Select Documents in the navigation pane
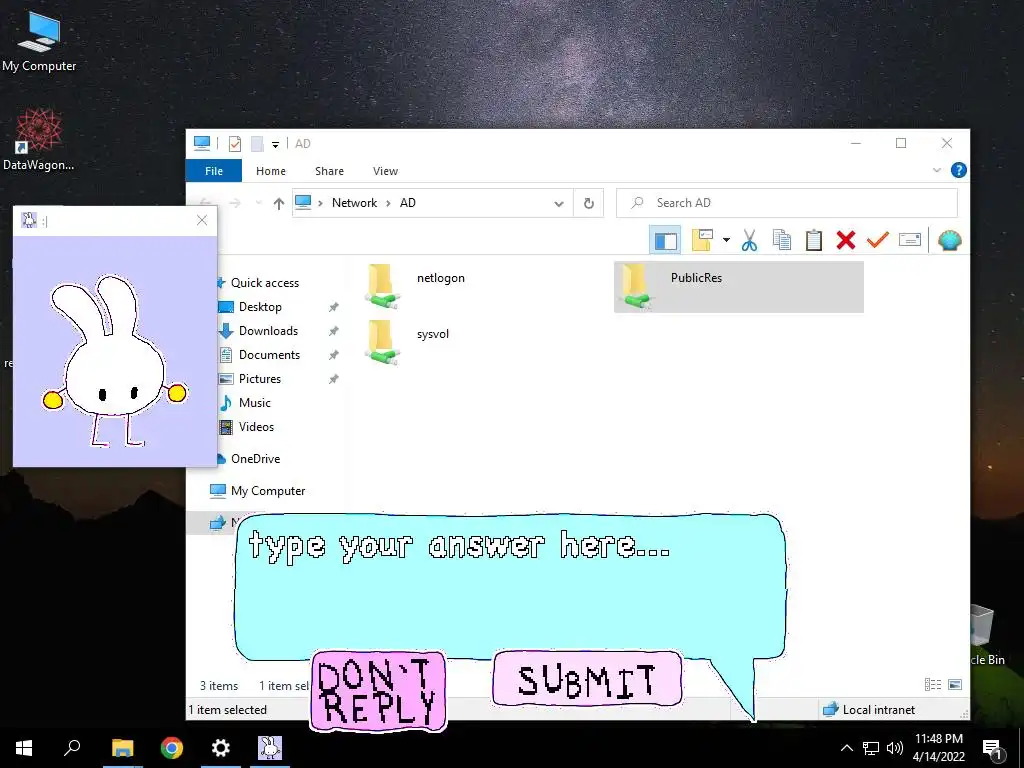 click(x=269, y=355)
